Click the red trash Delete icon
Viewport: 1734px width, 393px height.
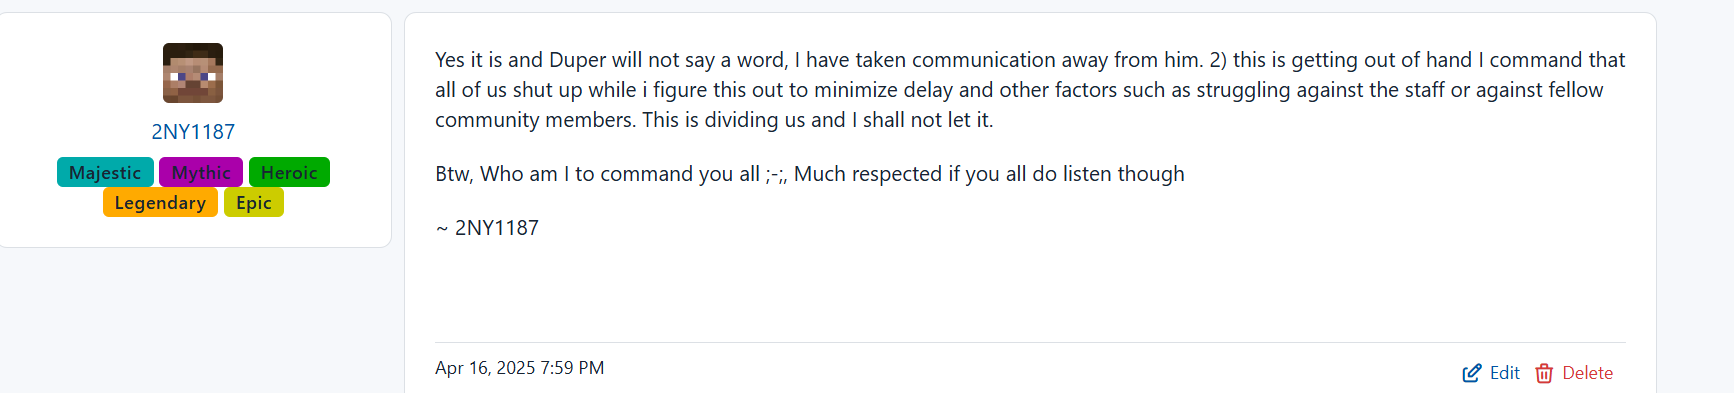(1544, 373)
